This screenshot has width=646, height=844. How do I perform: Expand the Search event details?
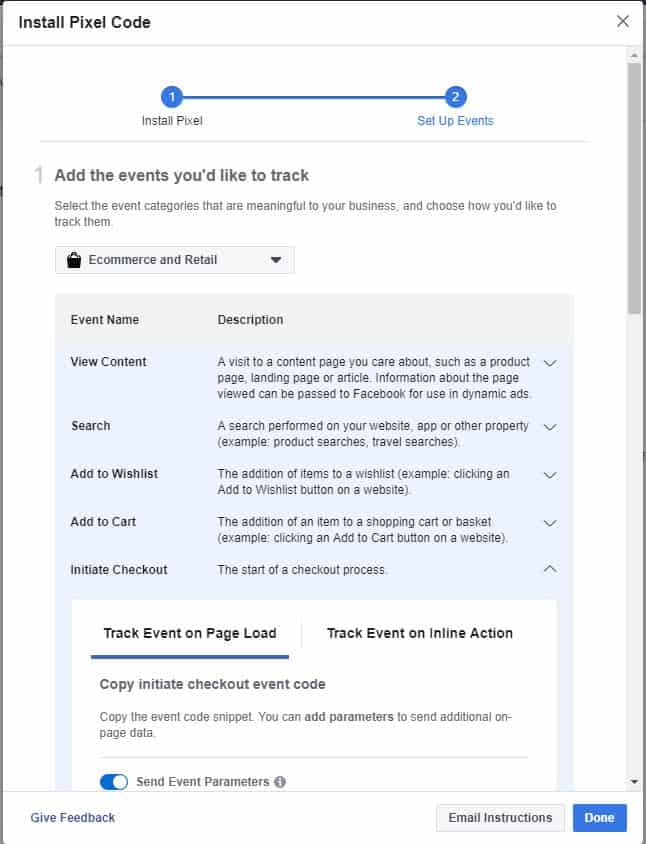550,427
